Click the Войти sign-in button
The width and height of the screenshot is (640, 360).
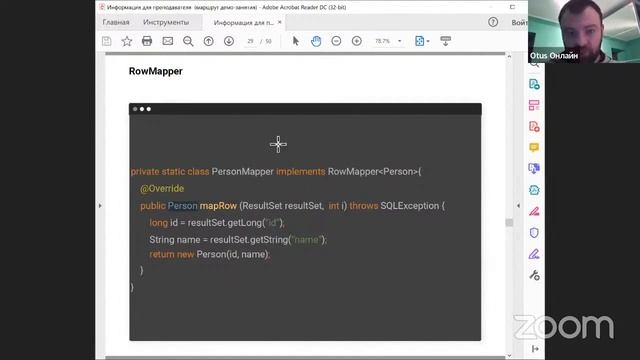point(519,22)
